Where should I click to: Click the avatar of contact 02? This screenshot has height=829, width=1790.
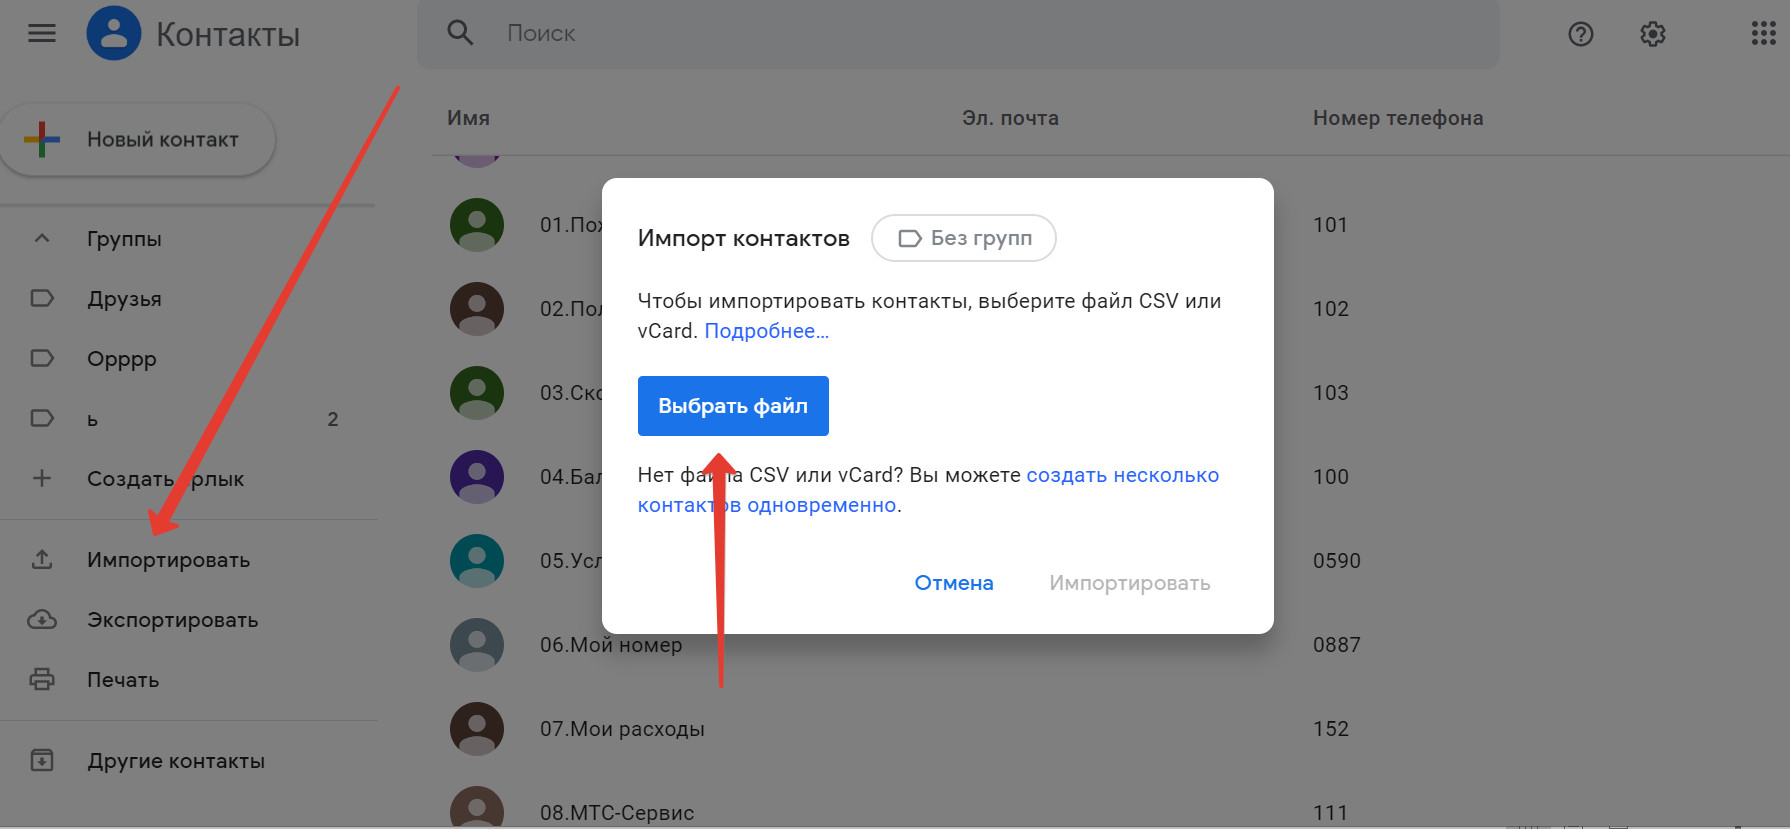(x=477, y=308)
